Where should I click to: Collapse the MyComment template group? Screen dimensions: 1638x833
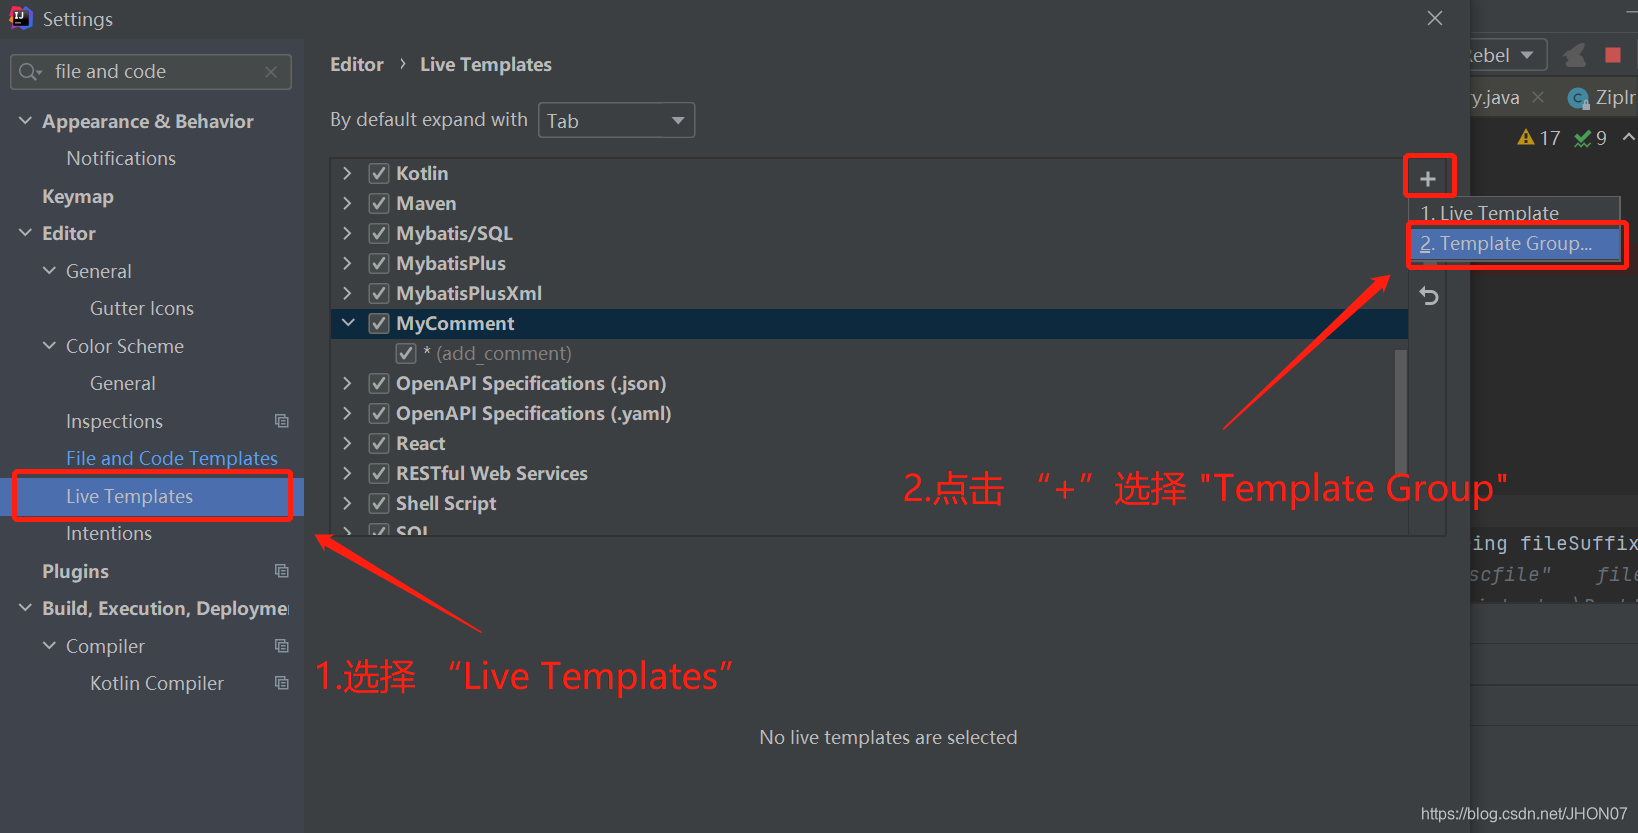coord(348,323)
